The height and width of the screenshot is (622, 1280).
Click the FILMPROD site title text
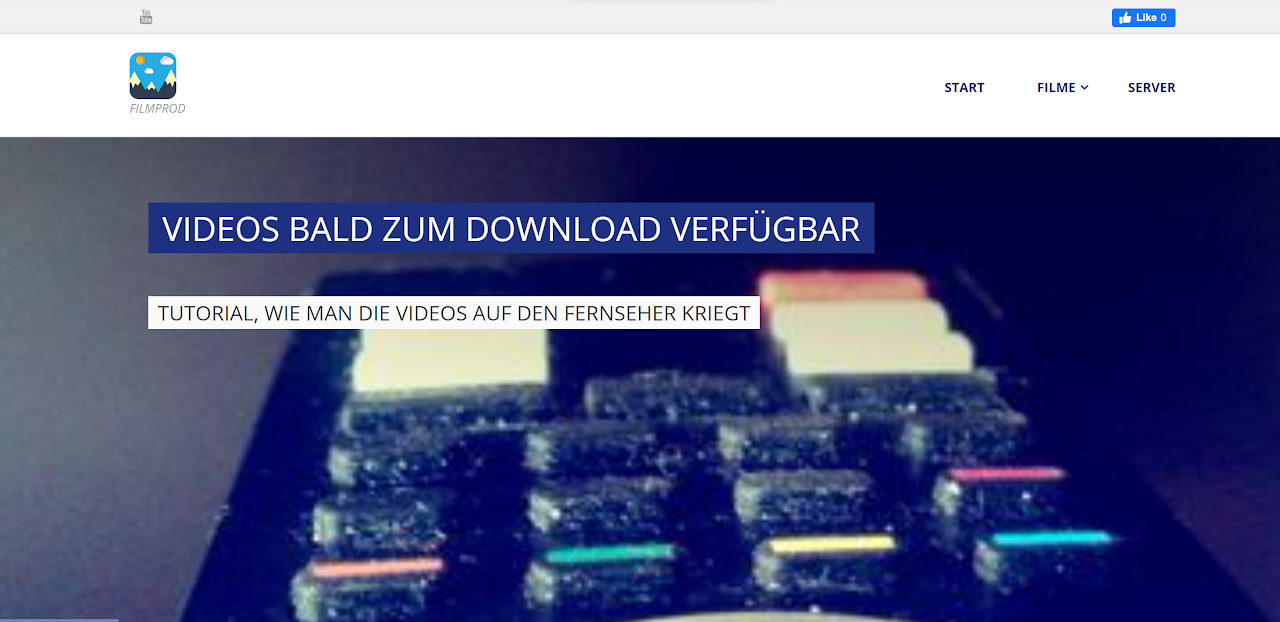pyautogui.click(x=157, y=109)
